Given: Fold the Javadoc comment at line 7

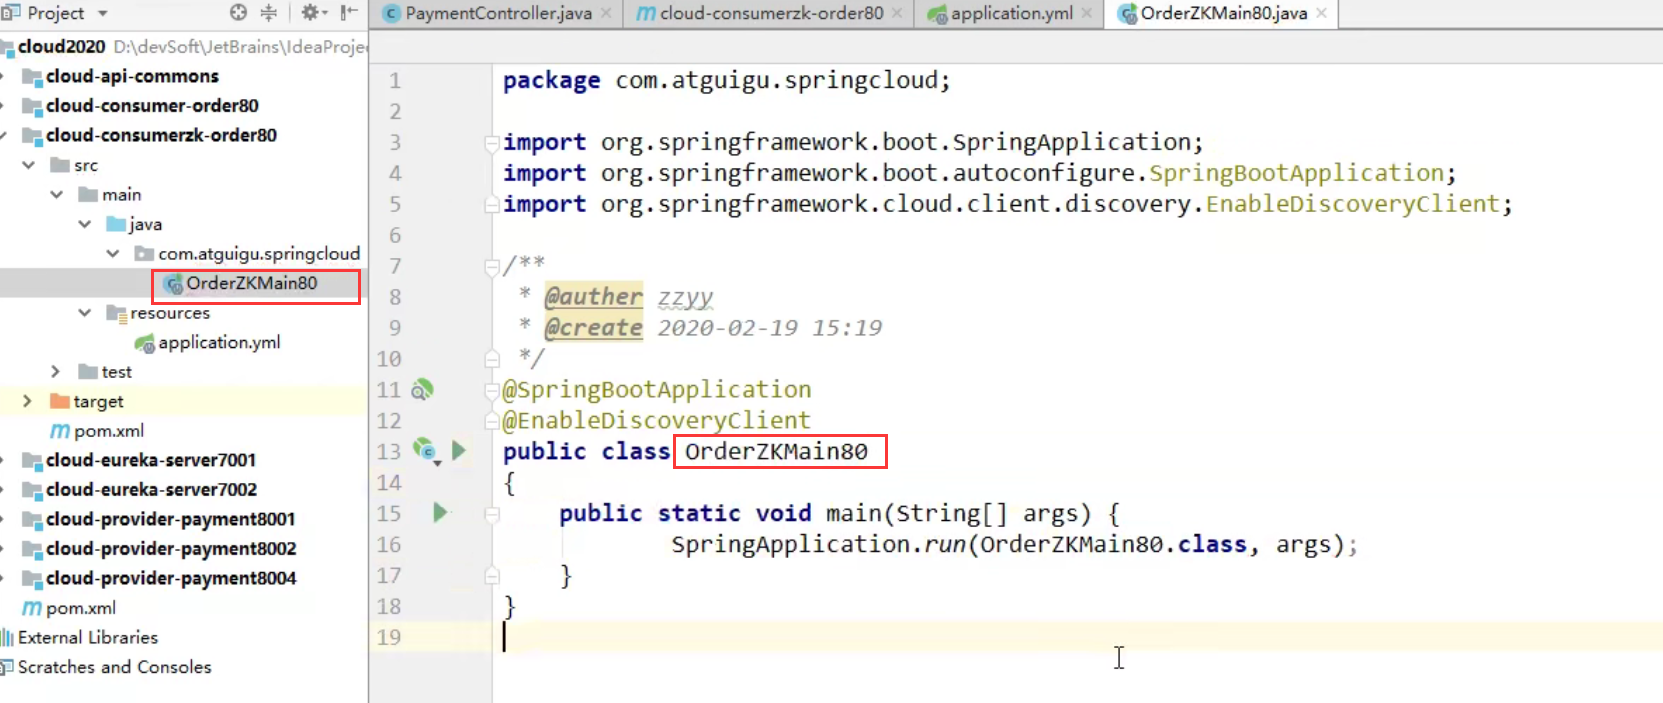Looking at the screenshot, I should [492, 267].
